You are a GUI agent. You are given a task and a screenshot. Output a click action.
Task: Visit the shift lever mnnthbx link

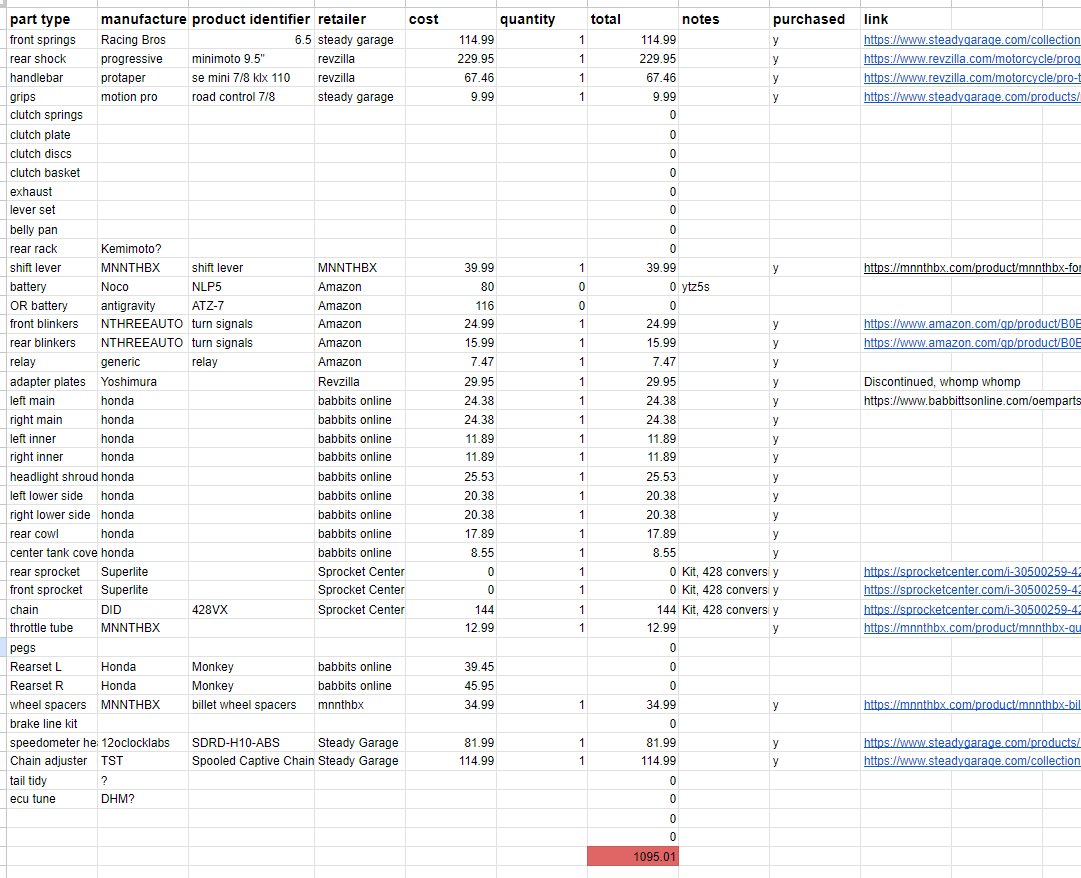972,268
